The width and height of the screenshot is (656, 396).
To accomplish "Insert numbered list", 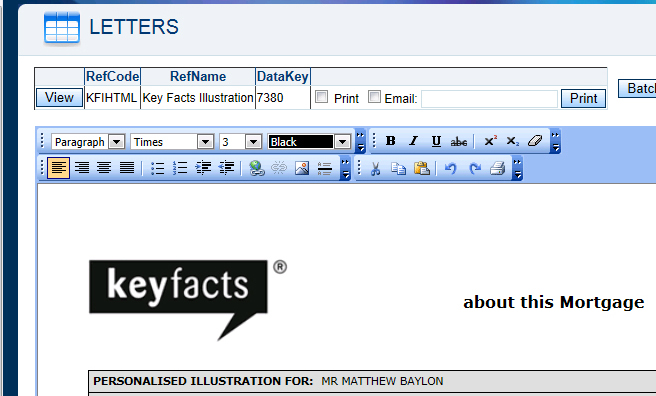I will point(180,168).
